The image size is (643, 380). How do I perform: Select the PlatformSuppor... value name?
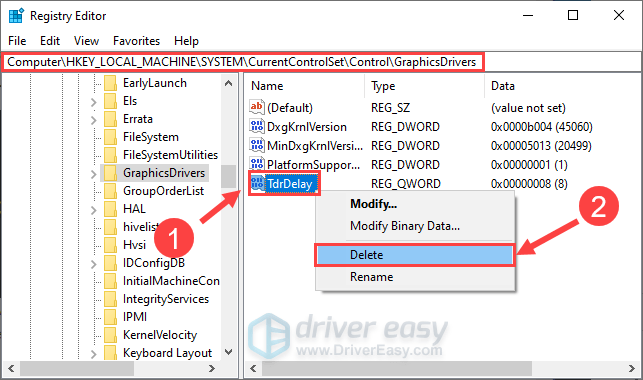[x=313, y=165]
